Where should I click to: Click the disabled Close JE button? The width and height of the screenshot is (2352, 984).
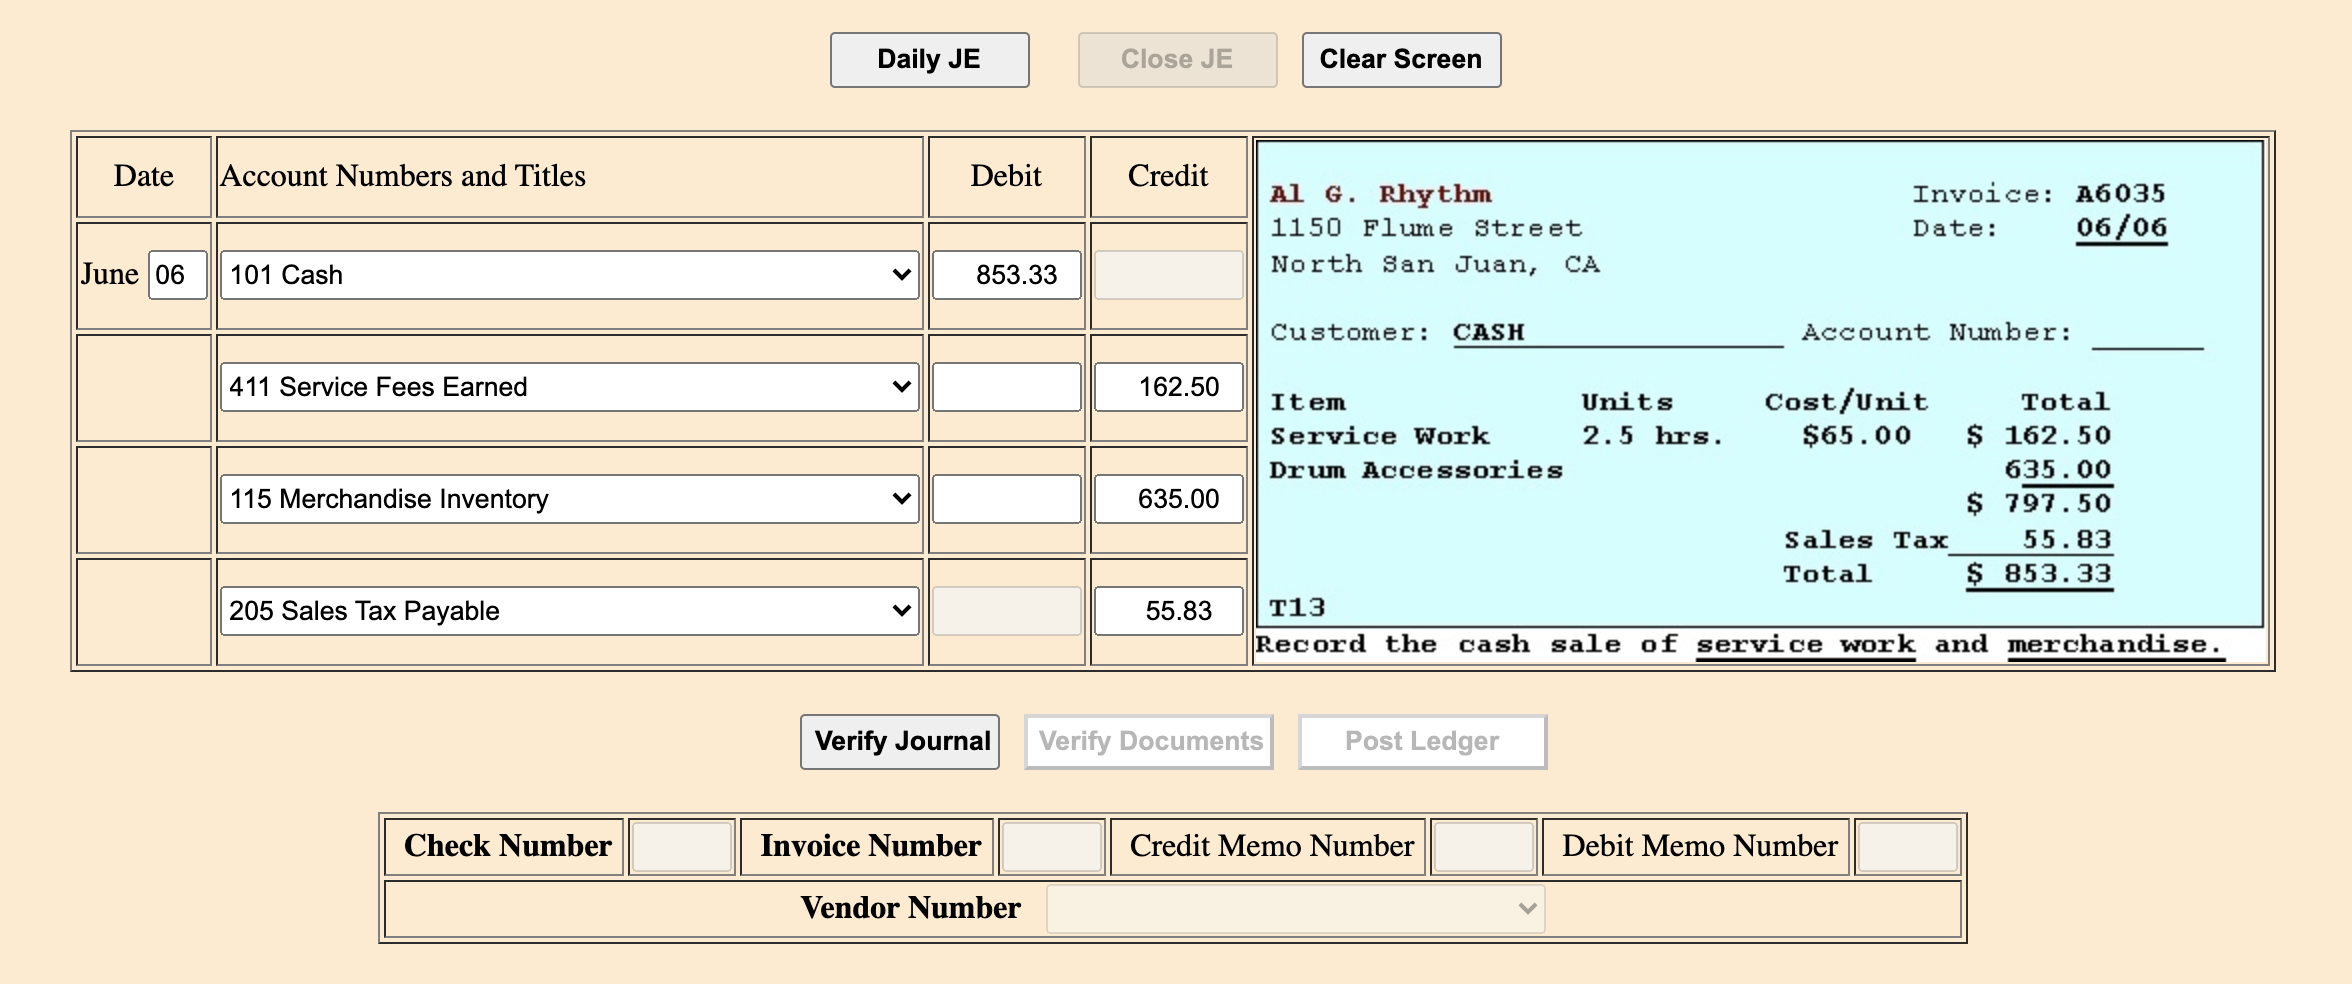point(1177,60)
